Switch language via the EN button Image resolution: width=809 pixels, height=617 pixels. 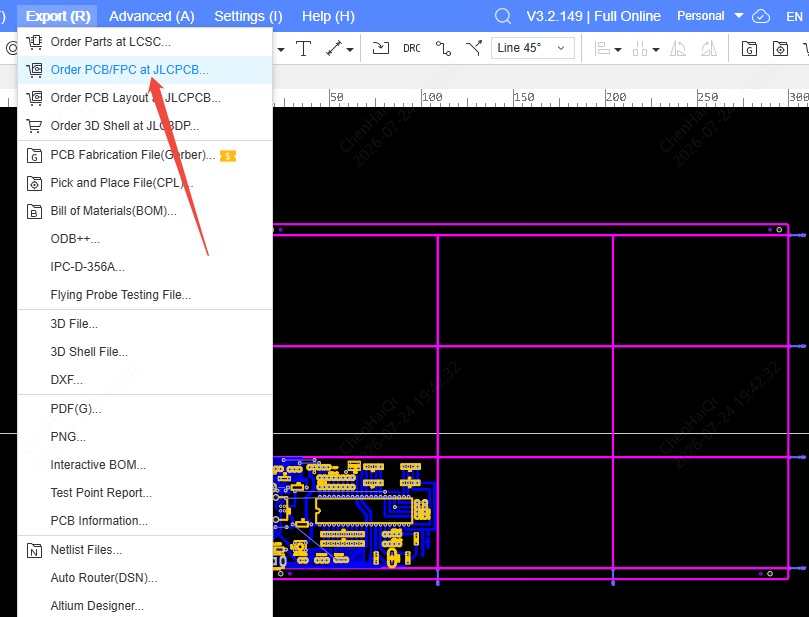coord(794,17)
